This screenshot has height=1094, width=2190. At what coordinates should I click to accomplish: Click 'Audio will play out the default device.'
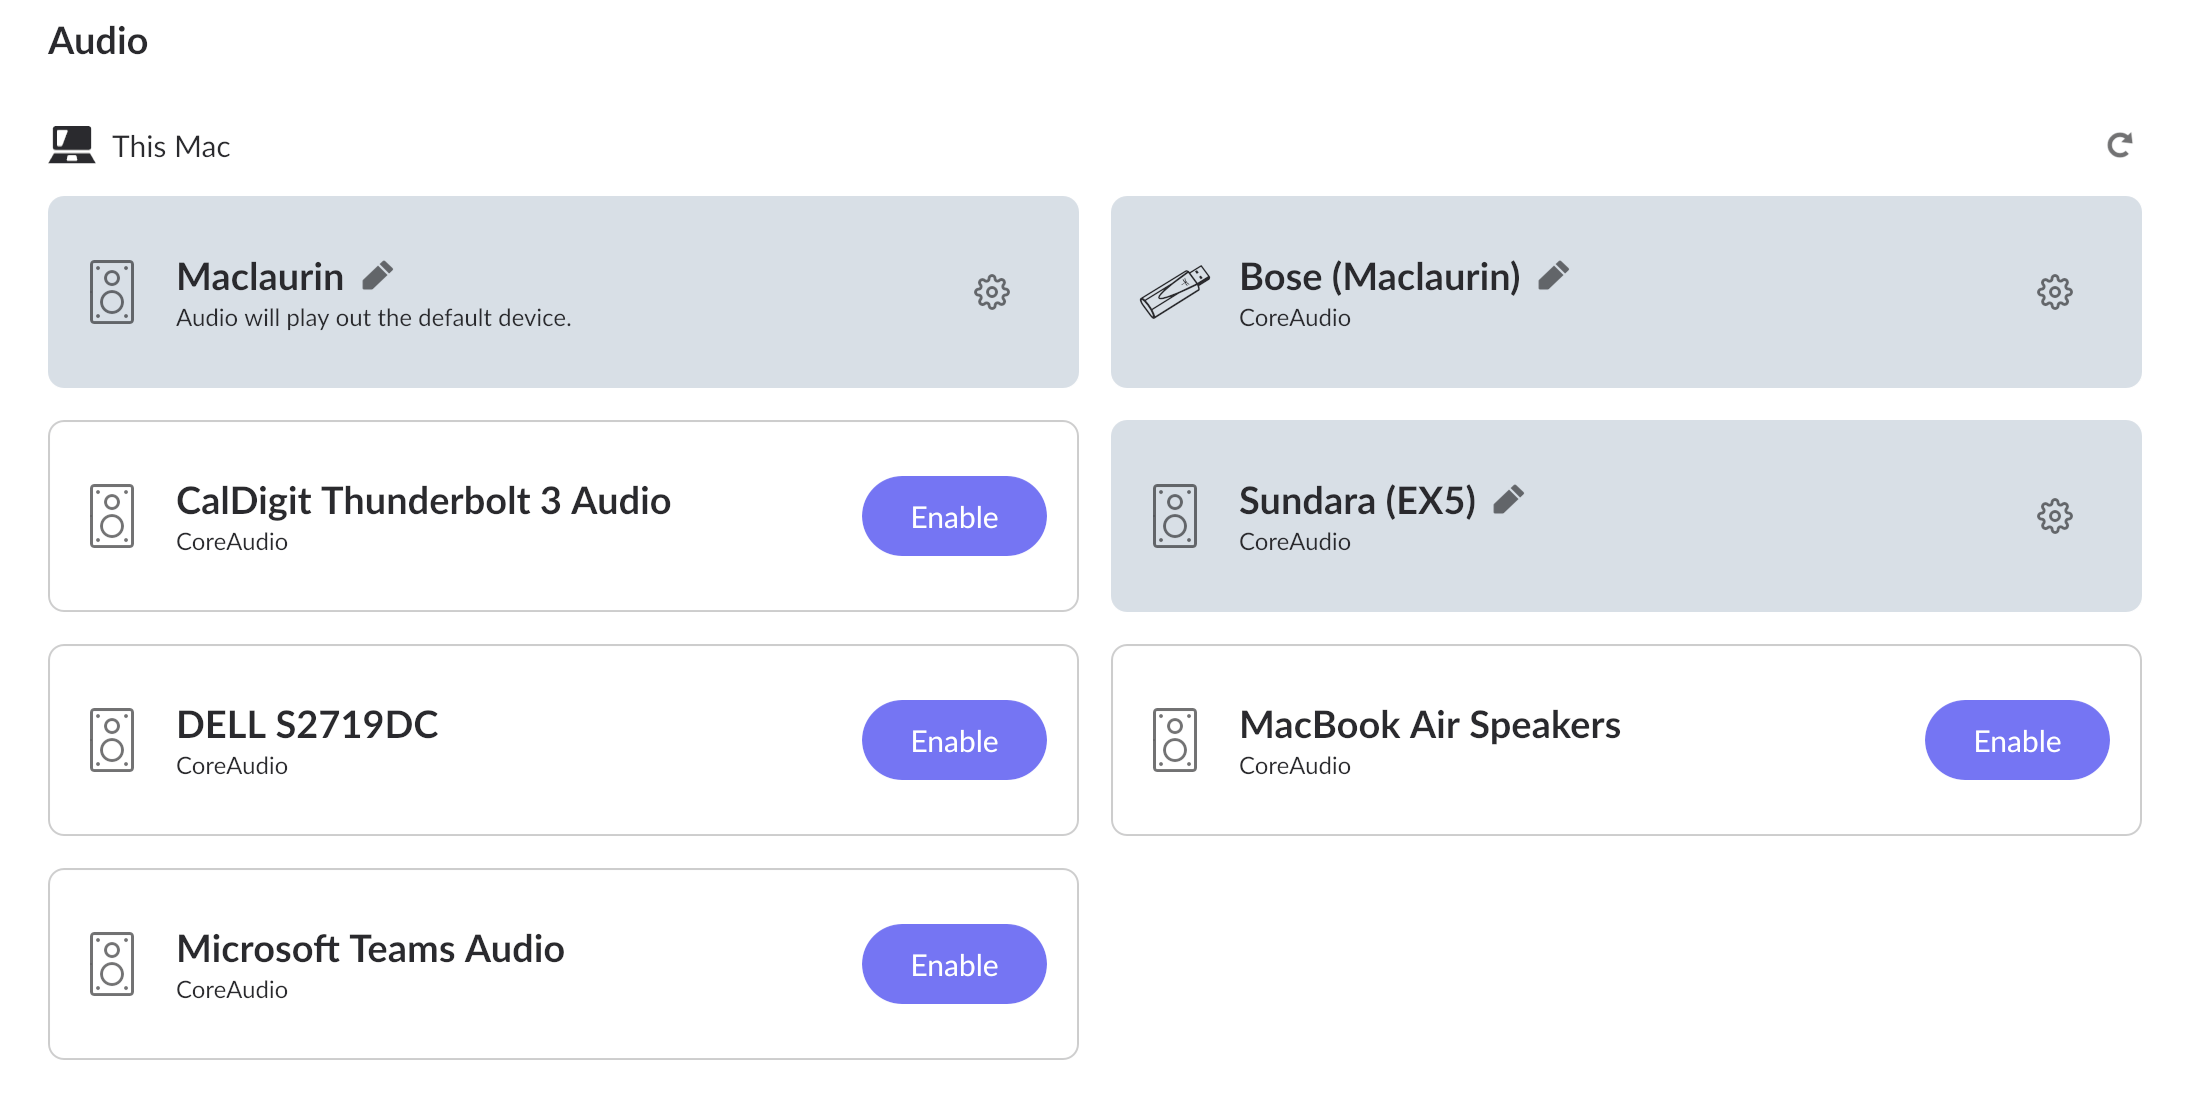pyautogui.click(x=374, y=318)
